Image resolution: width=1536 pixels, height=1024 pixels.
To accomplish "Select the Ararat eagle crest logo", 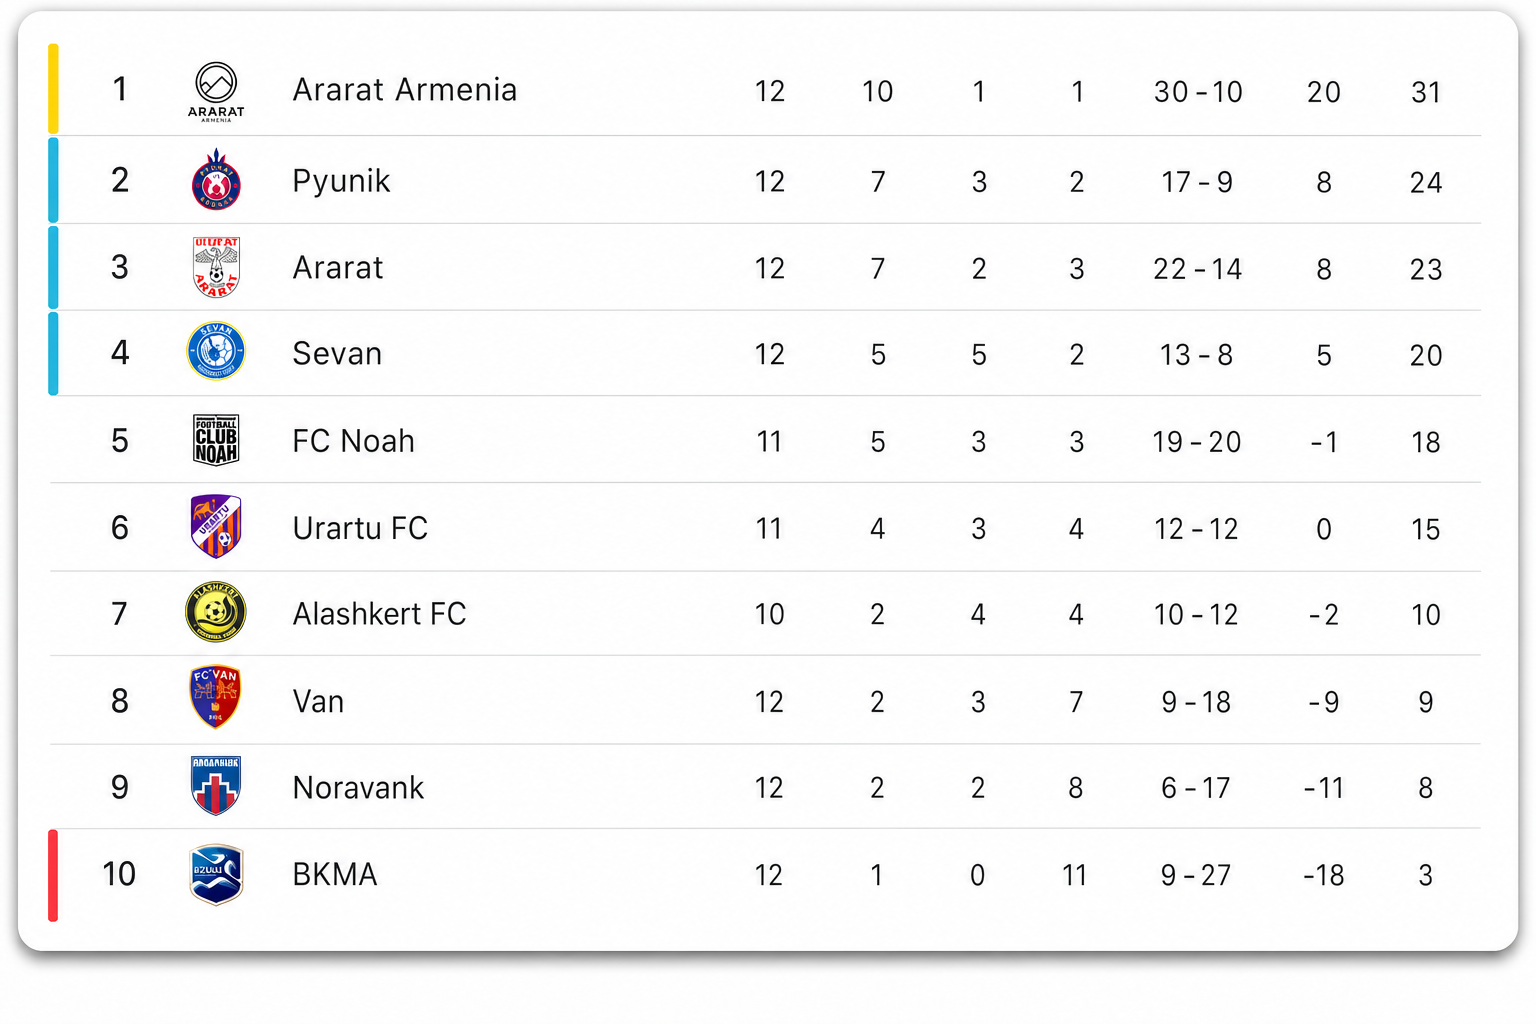I will point(216,267).
